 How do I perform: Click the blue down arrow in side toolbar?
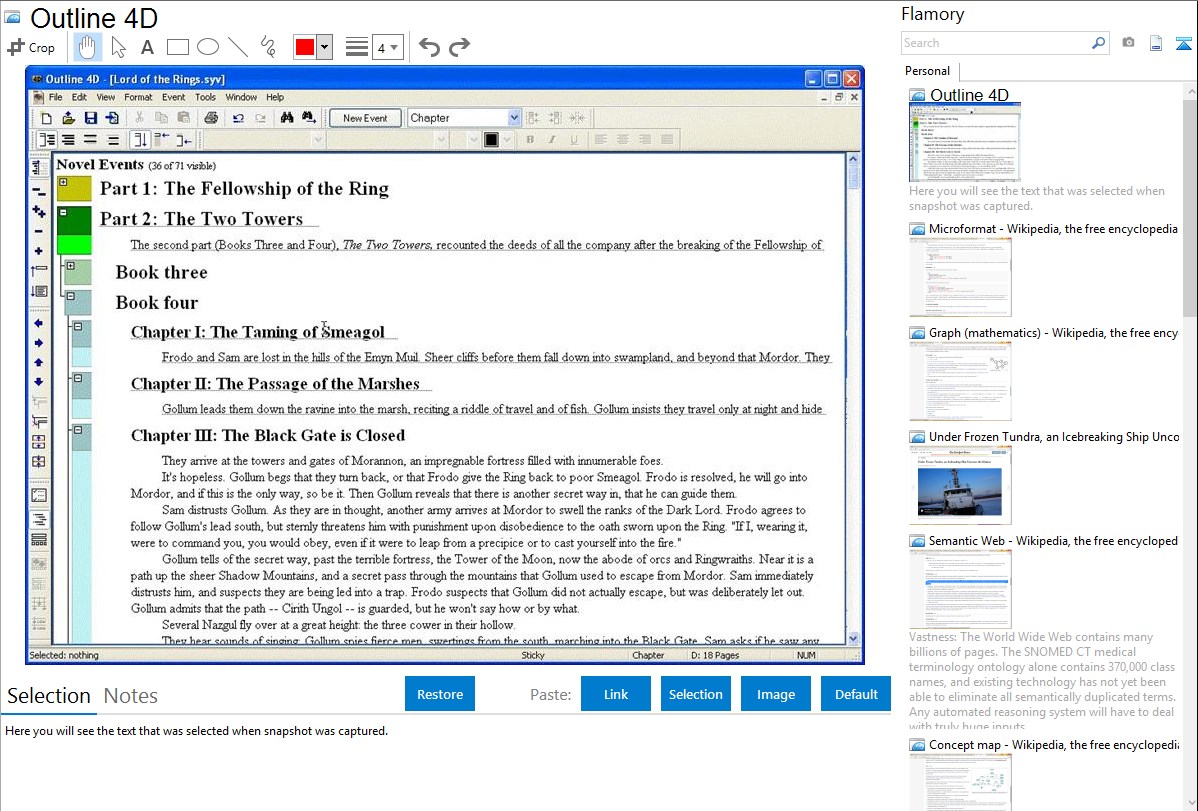coord(38,381)
